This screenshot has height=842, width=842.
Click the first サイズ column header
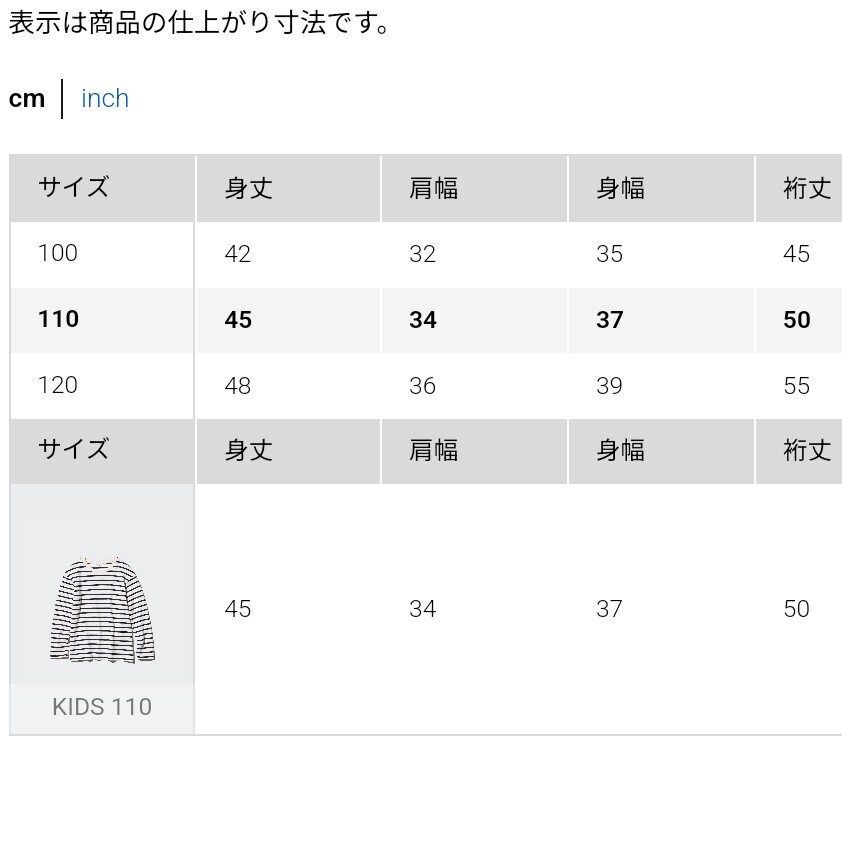tap(102, 188)
